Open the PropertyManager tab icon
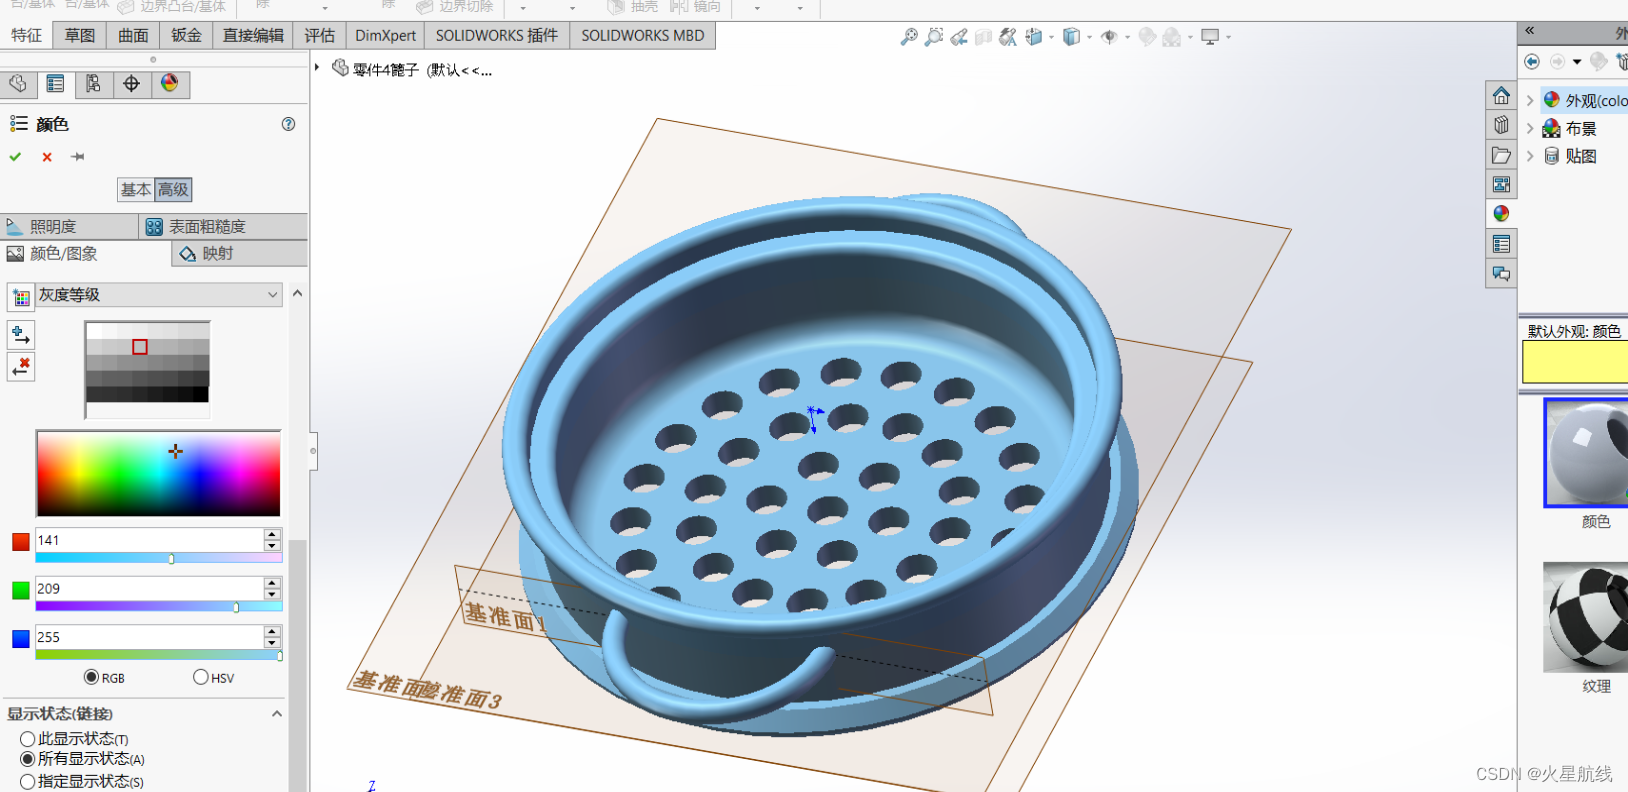The image size is (1628, 792). [56, 84]
